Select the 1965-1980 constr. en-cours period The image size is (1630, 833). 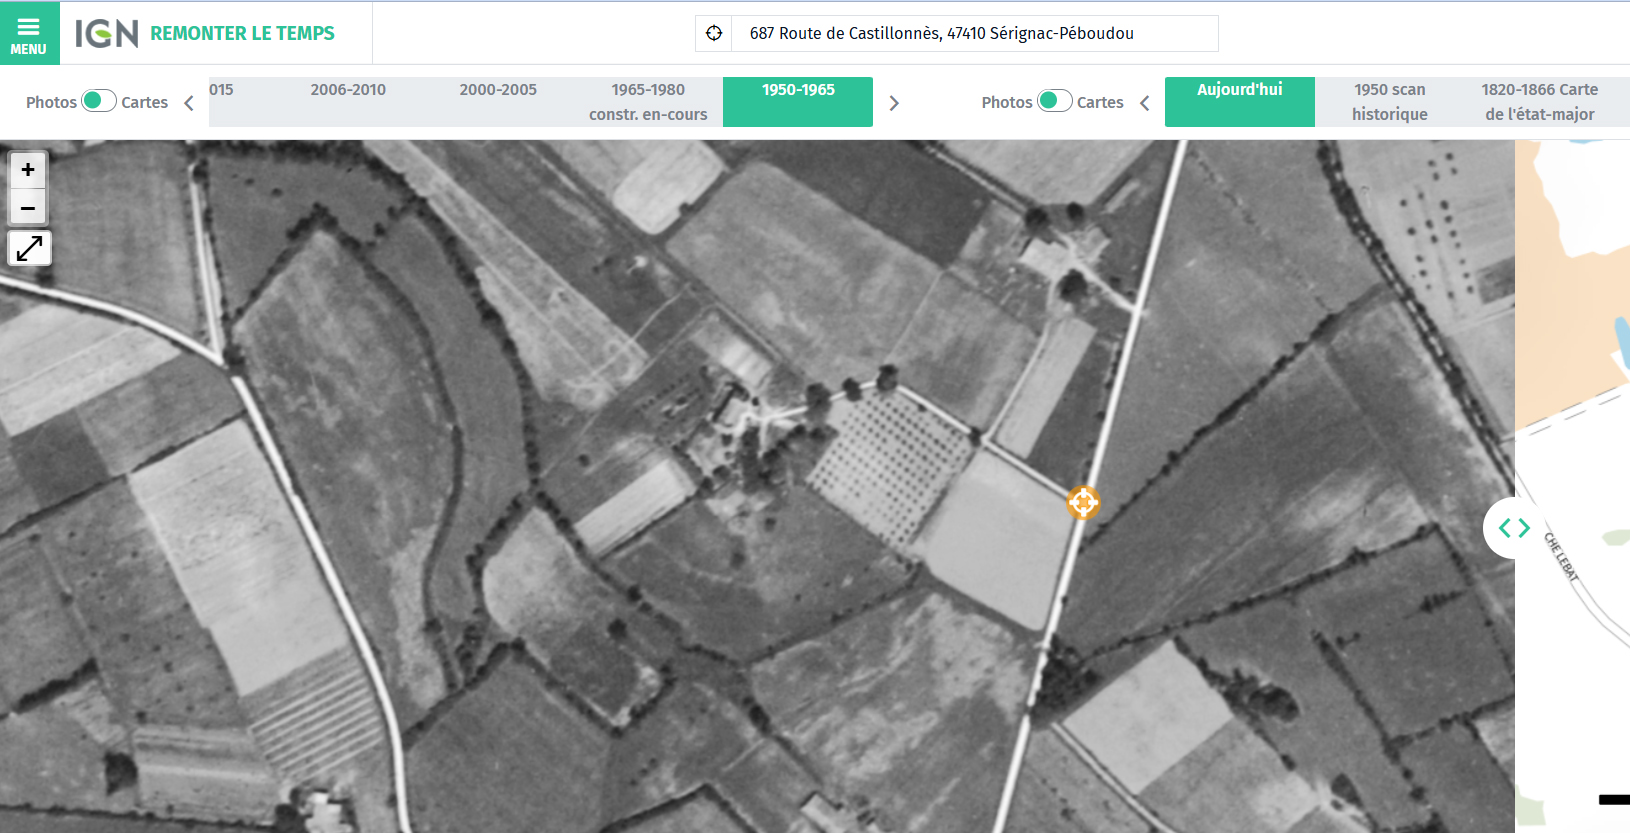click(648, 102)
